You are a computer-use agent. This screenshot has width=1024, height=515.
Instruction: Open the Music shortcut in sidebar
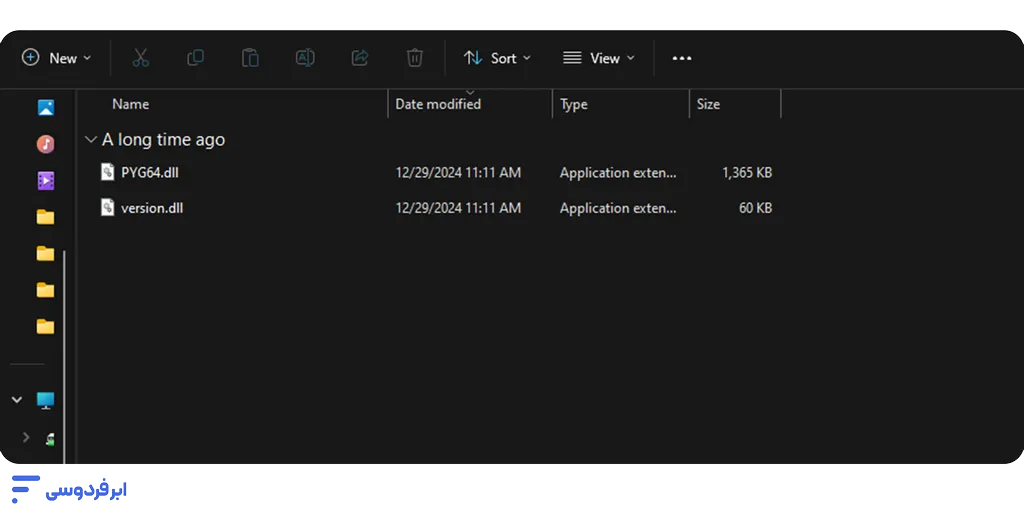pos(45,144)
